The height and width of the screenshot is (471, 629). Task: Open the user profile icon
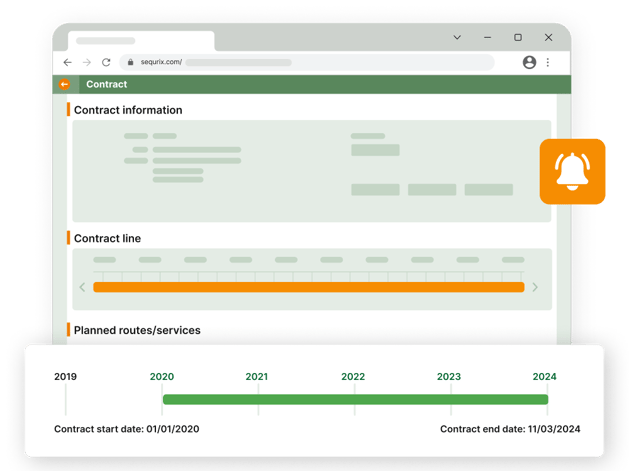[x=529, y=62]
